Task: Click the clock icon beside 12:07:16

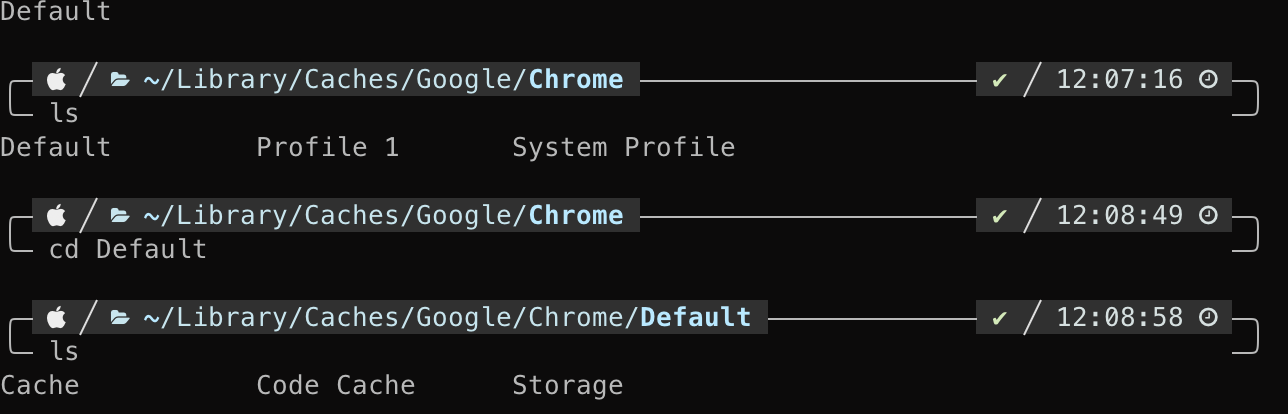Action: [x=1208, y=79]
